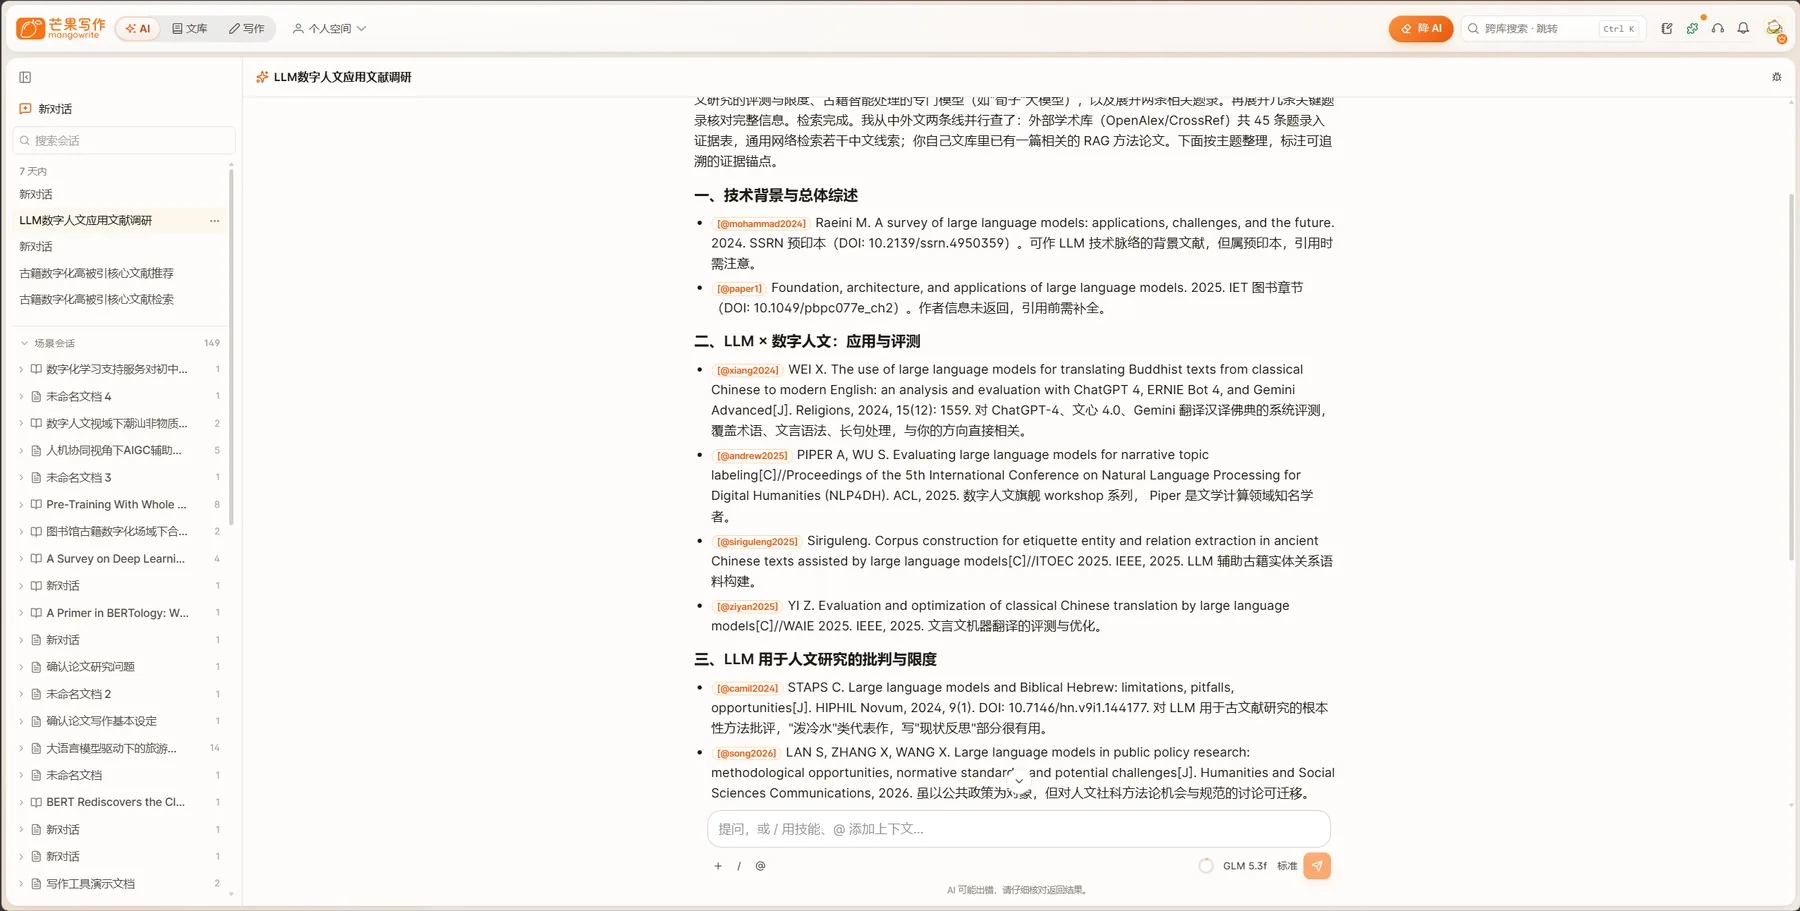Open the more options dots on LLM数字人文应用文献调研

pyautogui.click(x=214, y=221)
